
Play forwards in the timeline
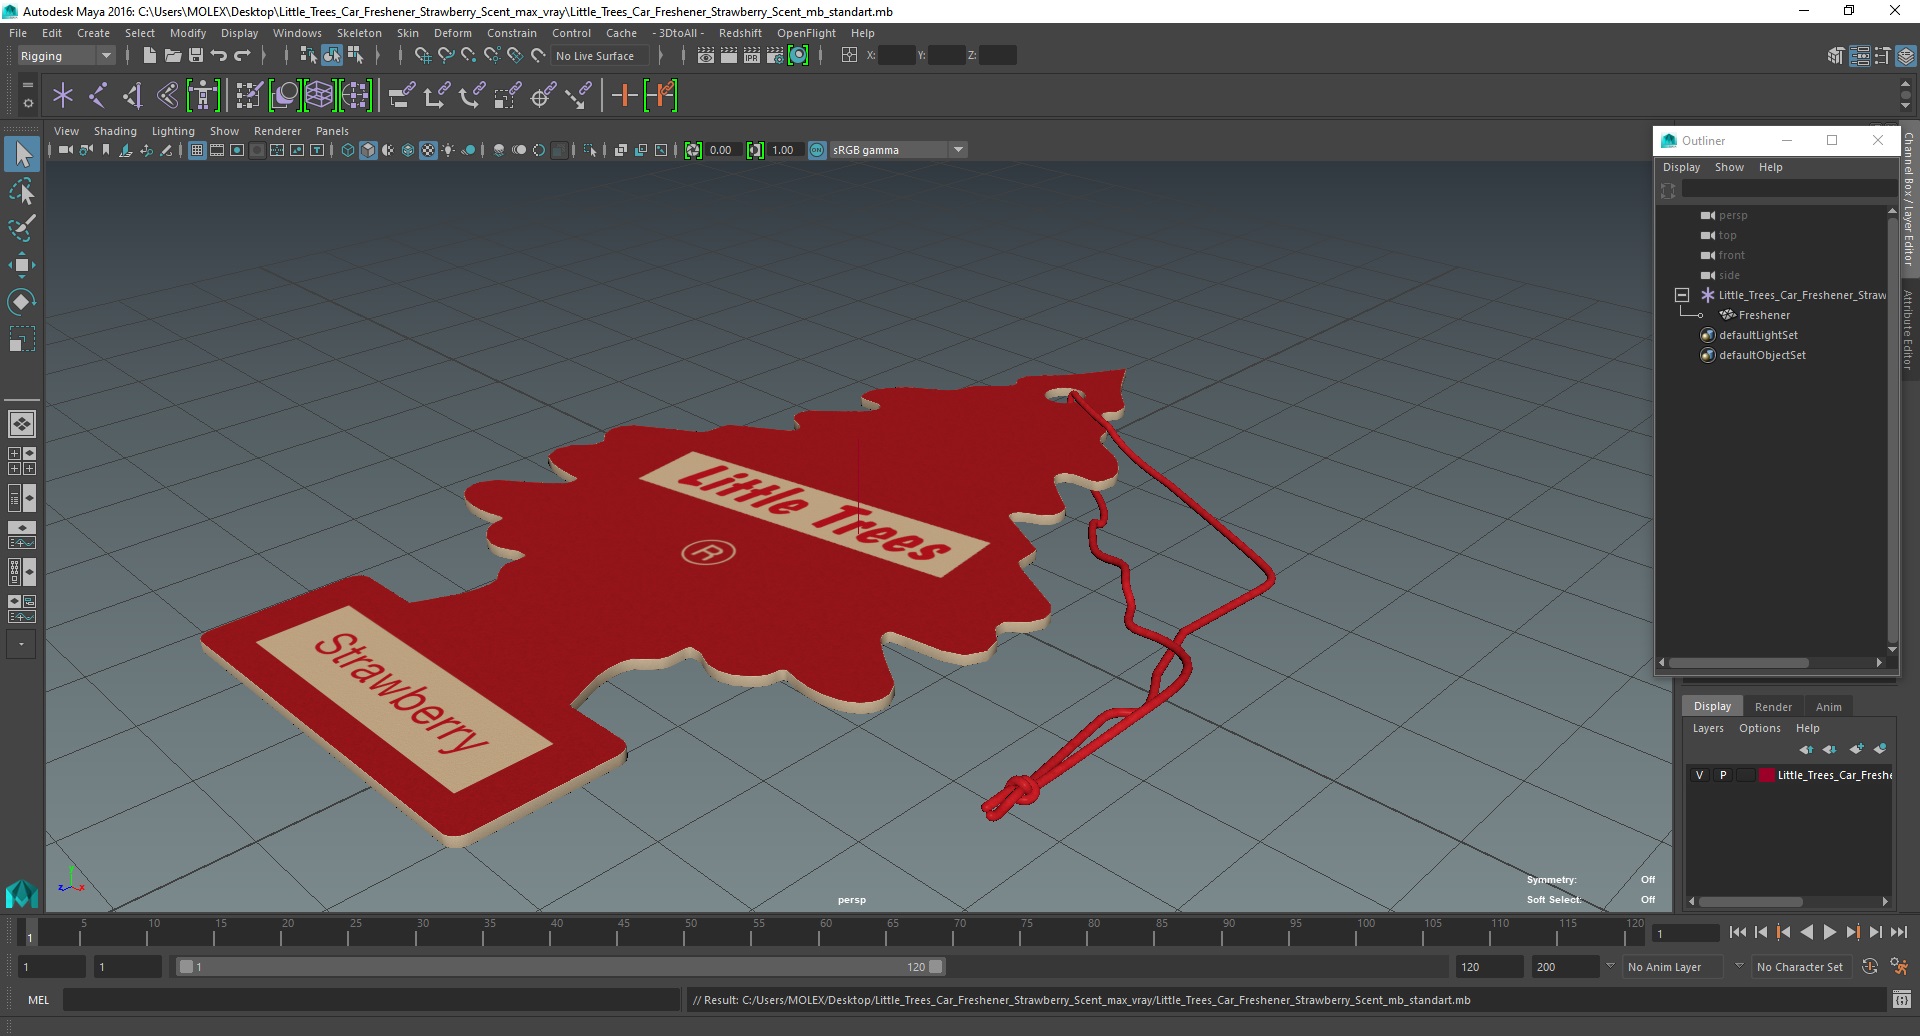pyautogui.click(x=1829, y=932)
